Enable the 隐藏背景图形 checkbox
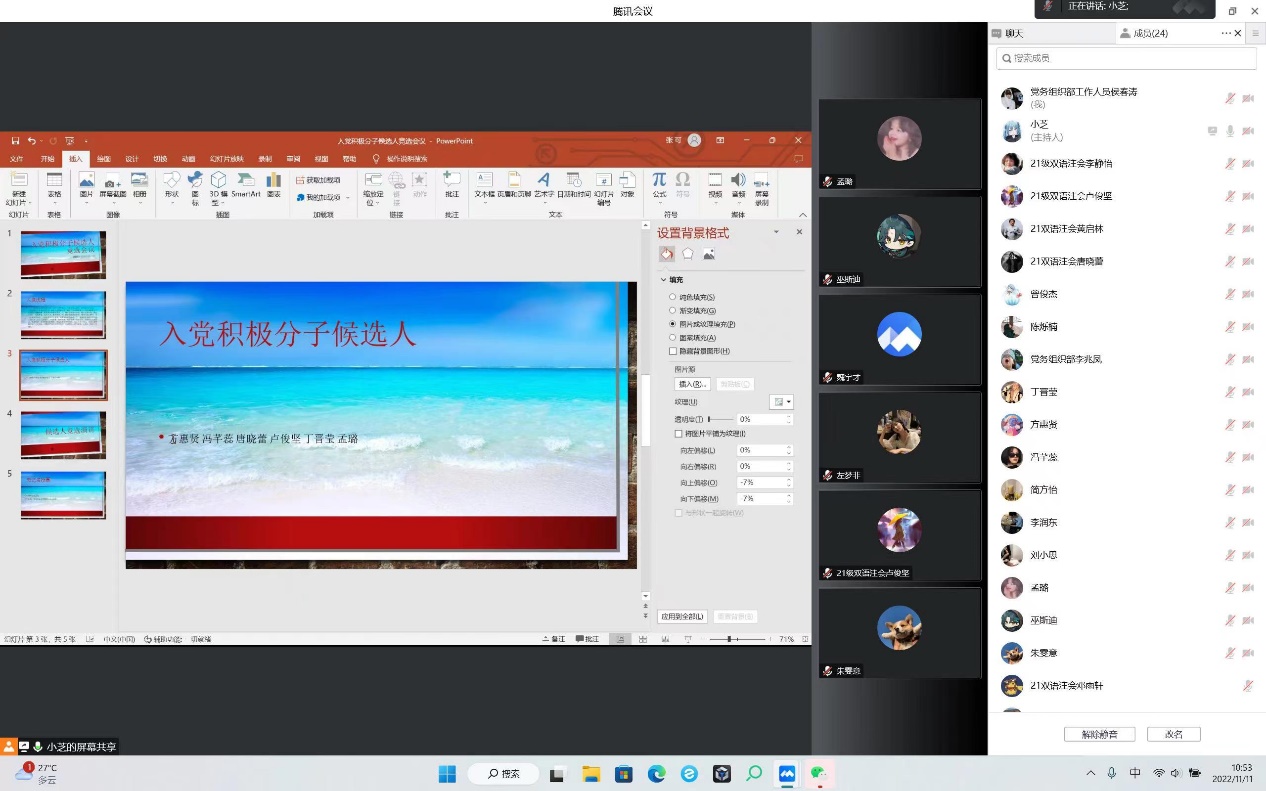The width and height of the screenshot is (1266, 791). click(673, 351)
